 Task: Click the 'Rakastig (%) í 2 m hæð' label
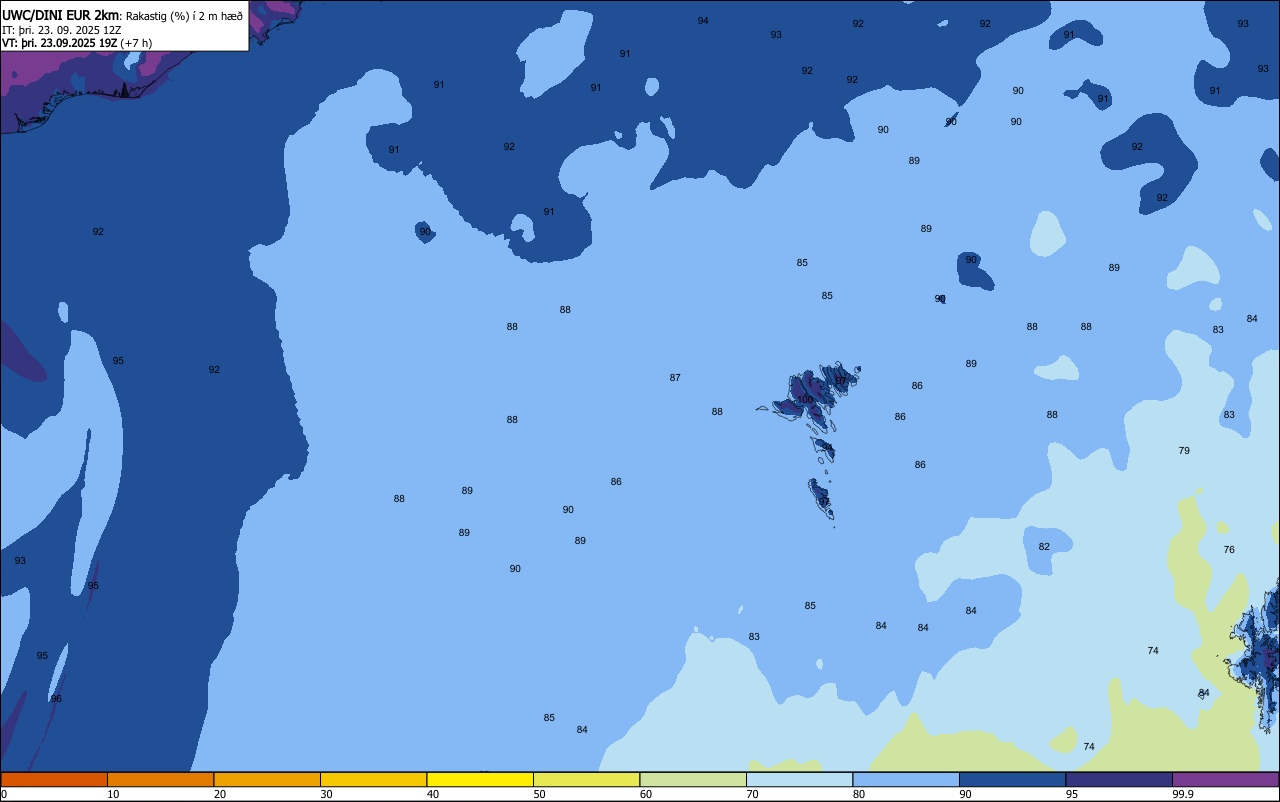[184, 16]
